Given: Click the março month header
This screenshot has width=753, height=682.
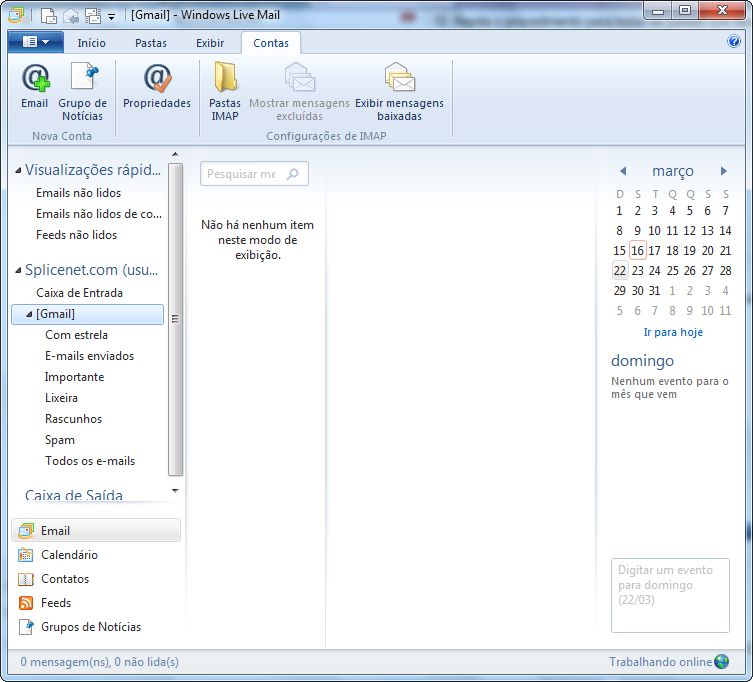Looking at the screenshot, I should [x=673, y=171].
